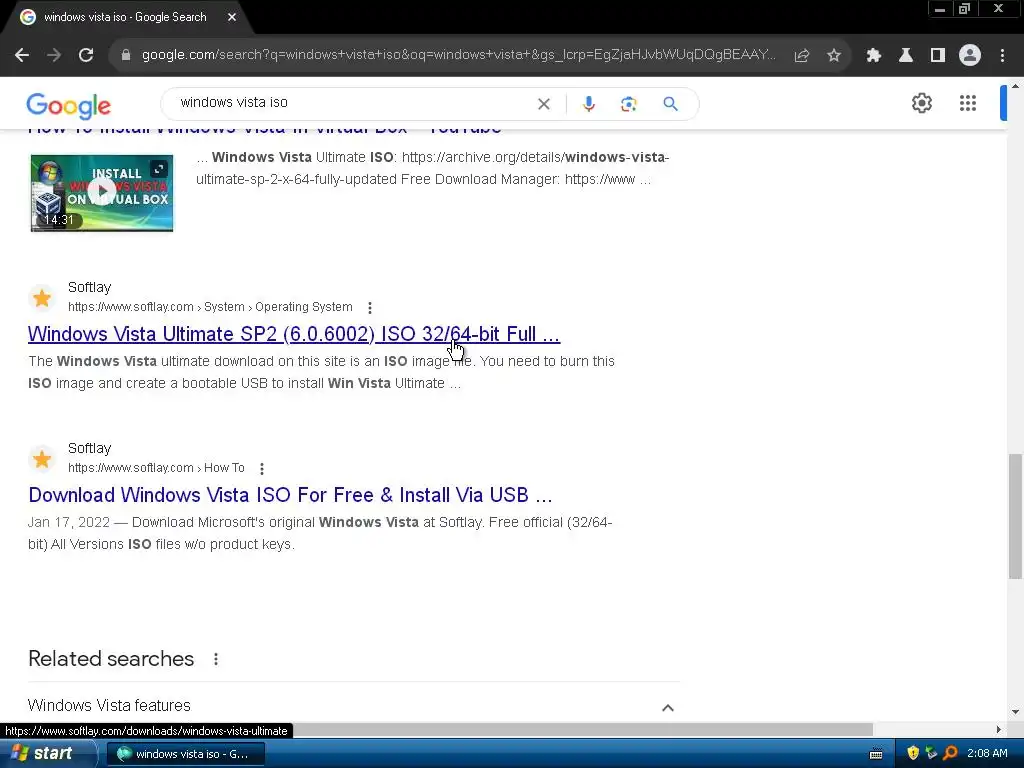The width and height of the screenshot is (1024, 768).
Task: Click the 2:08 AM clock
Action: 987,753
